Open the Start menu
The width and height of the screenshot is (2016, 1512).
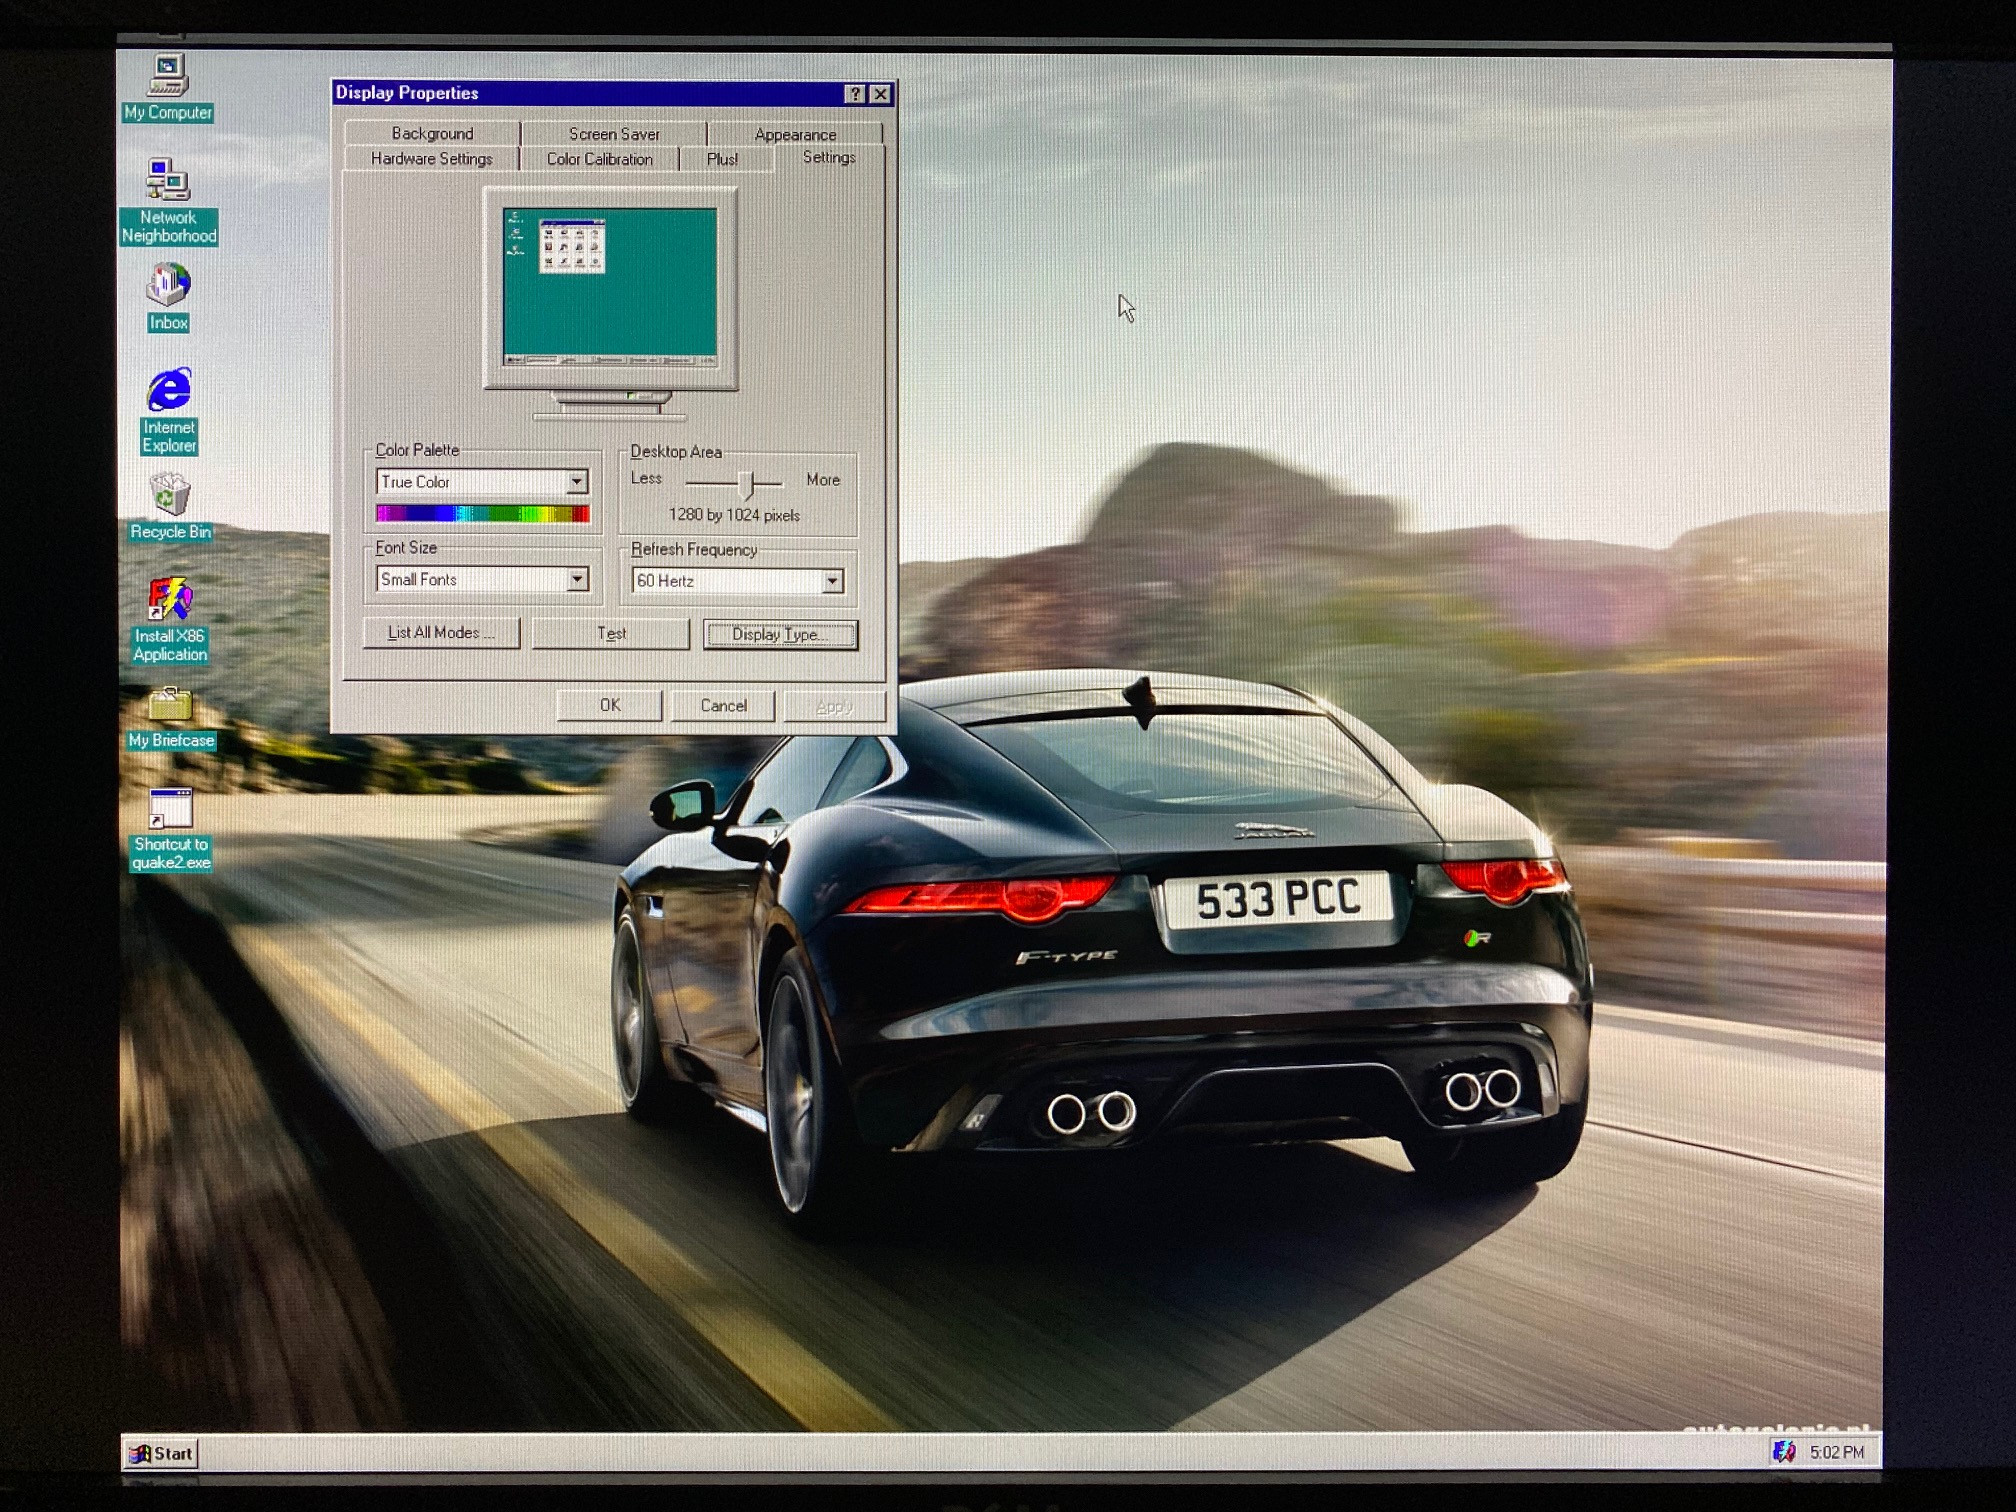tap(161, 1453)
